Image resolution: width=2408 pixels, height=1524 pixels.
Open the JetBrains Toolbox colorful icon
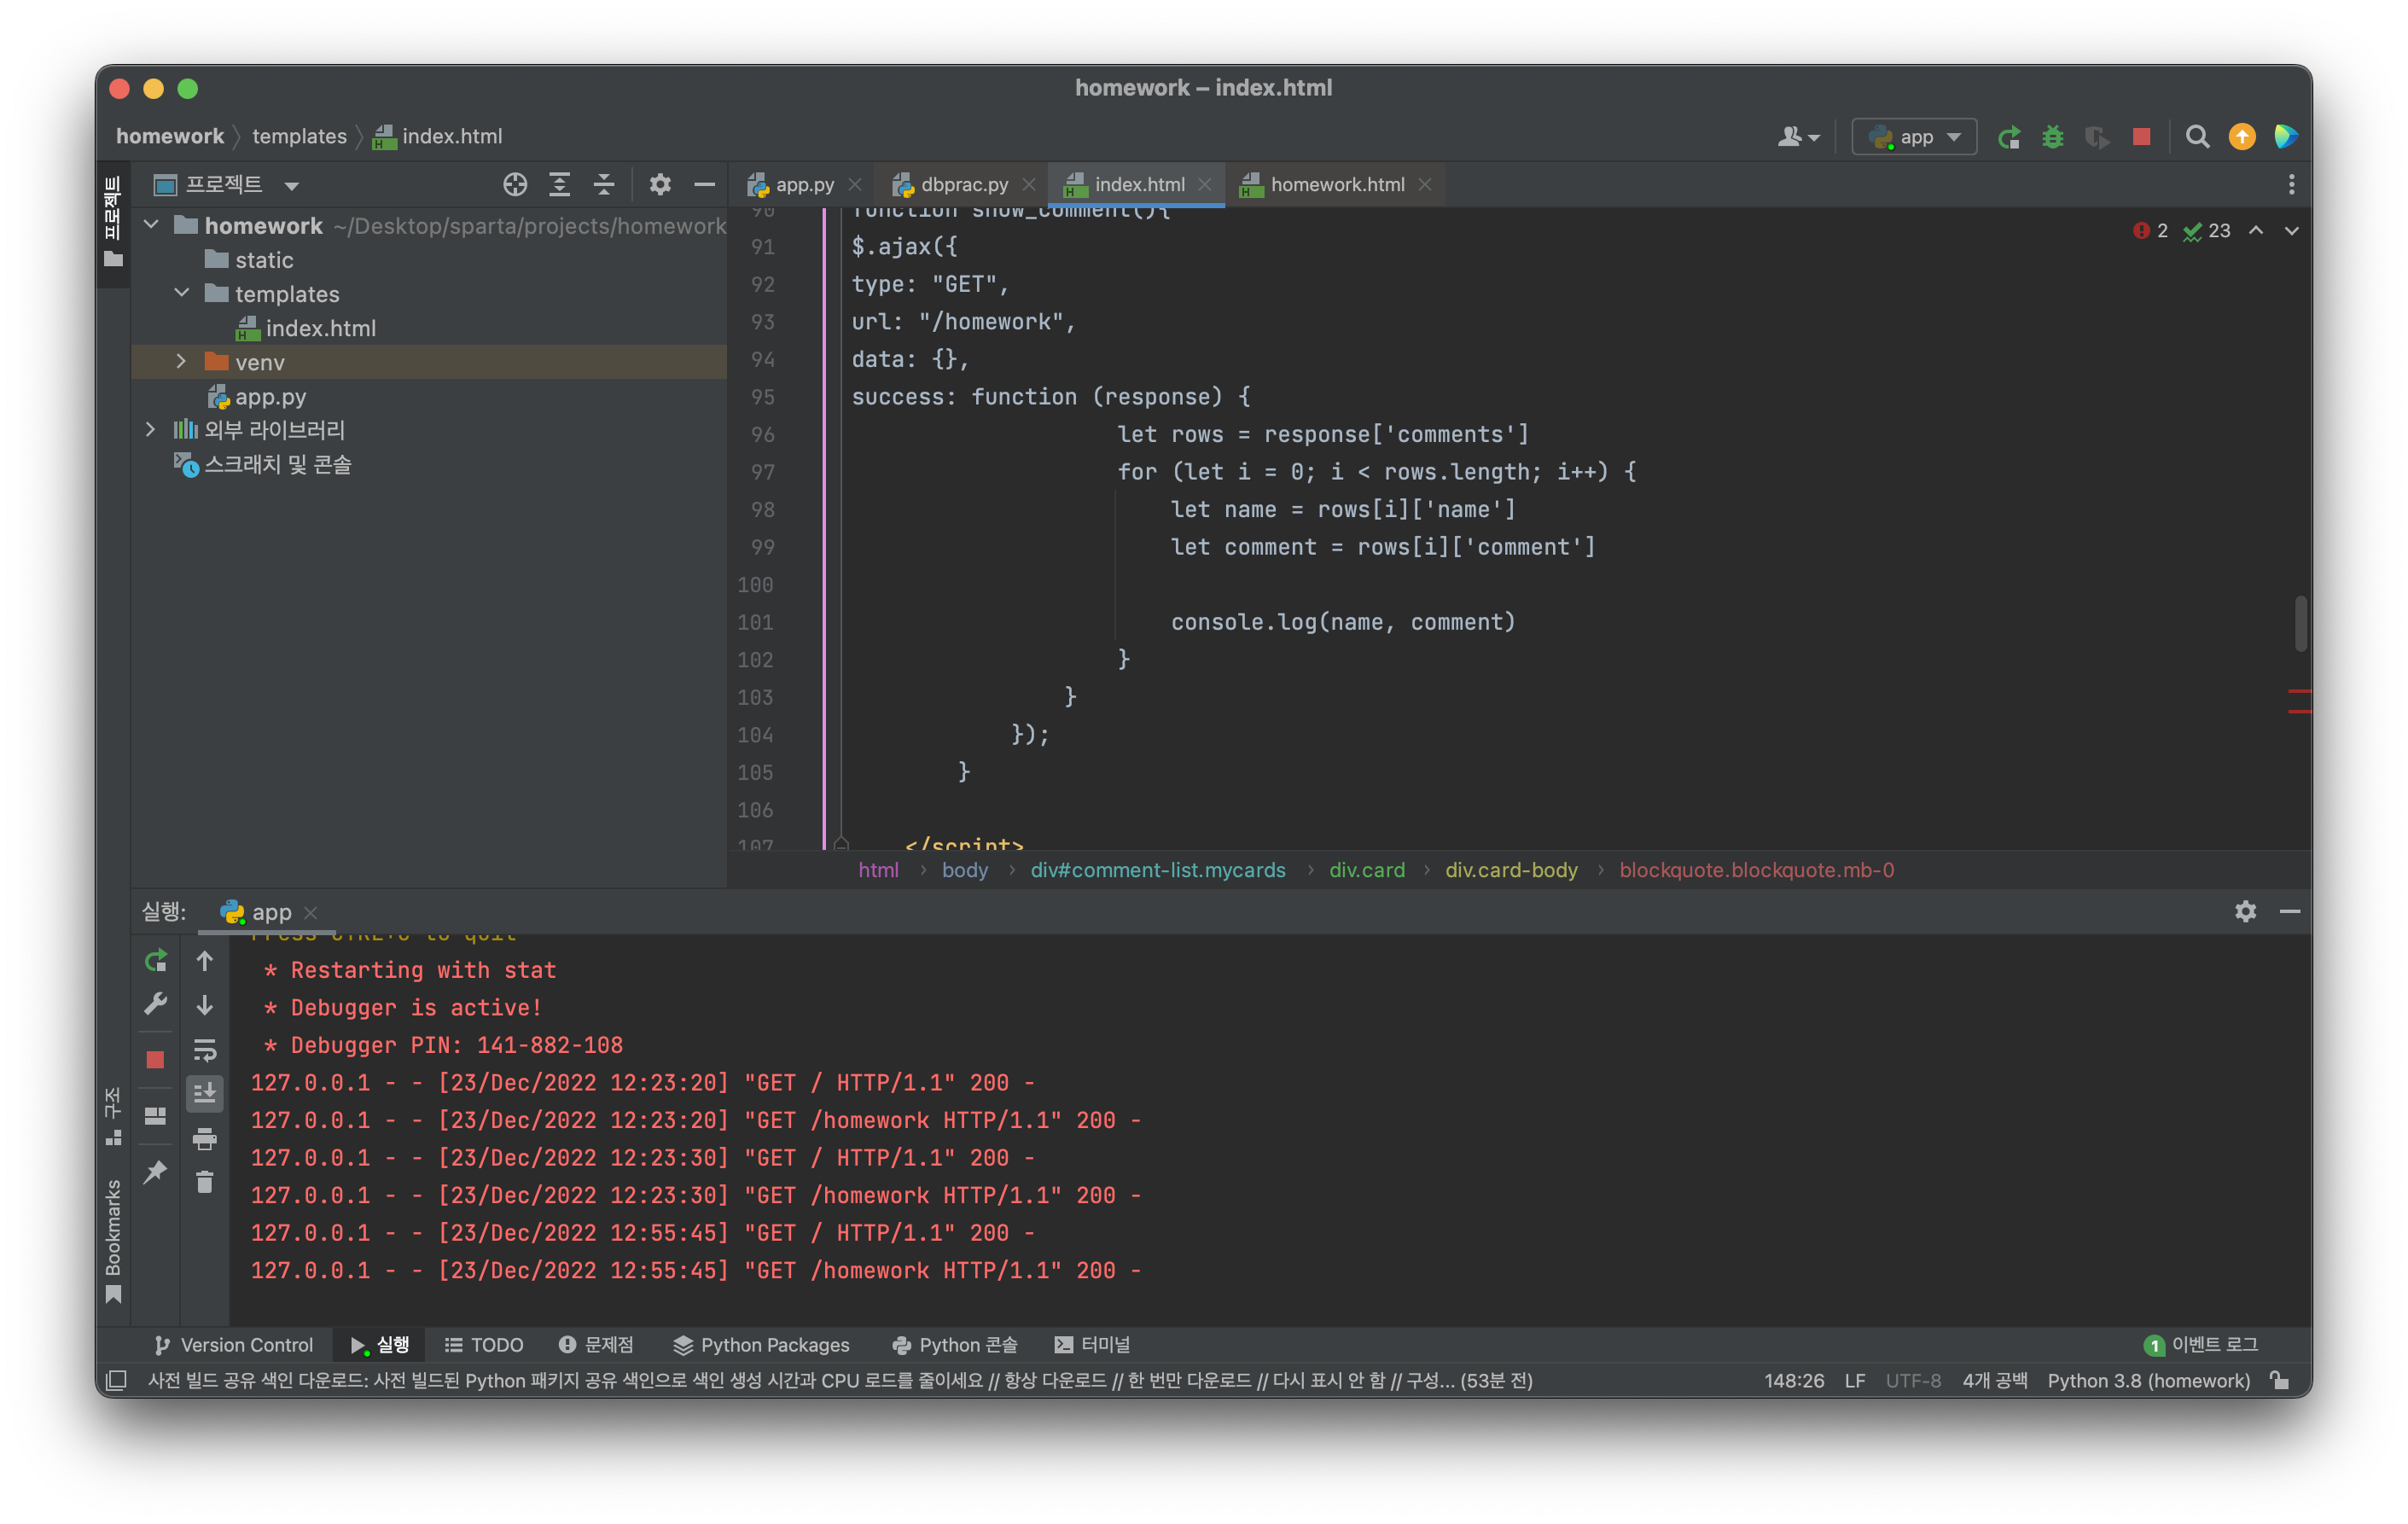[2286, 137]
